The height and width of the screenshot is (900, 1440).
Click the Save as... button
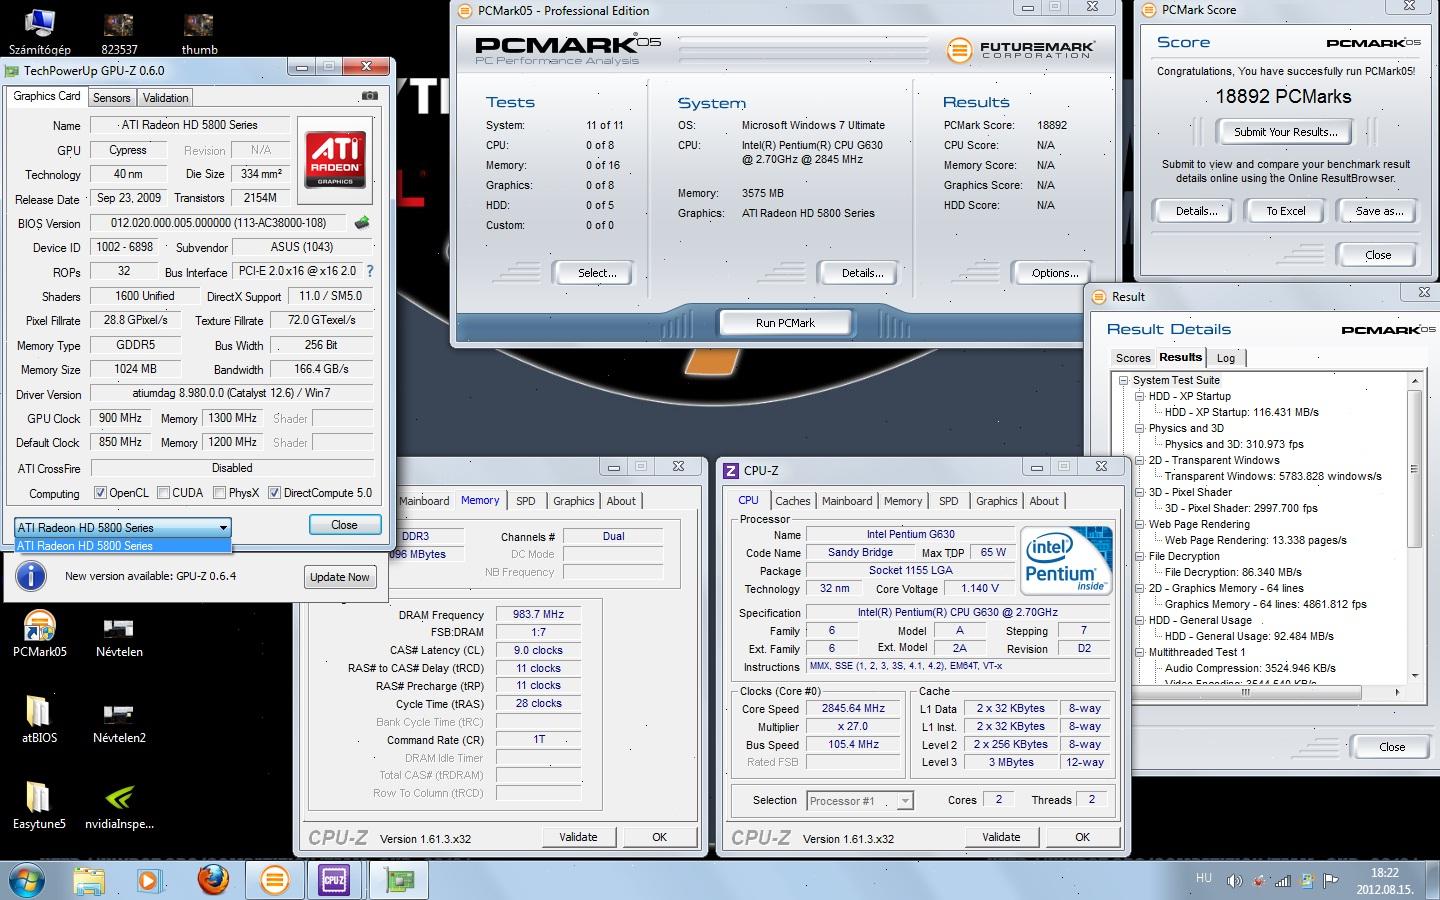coord(1379,211)
